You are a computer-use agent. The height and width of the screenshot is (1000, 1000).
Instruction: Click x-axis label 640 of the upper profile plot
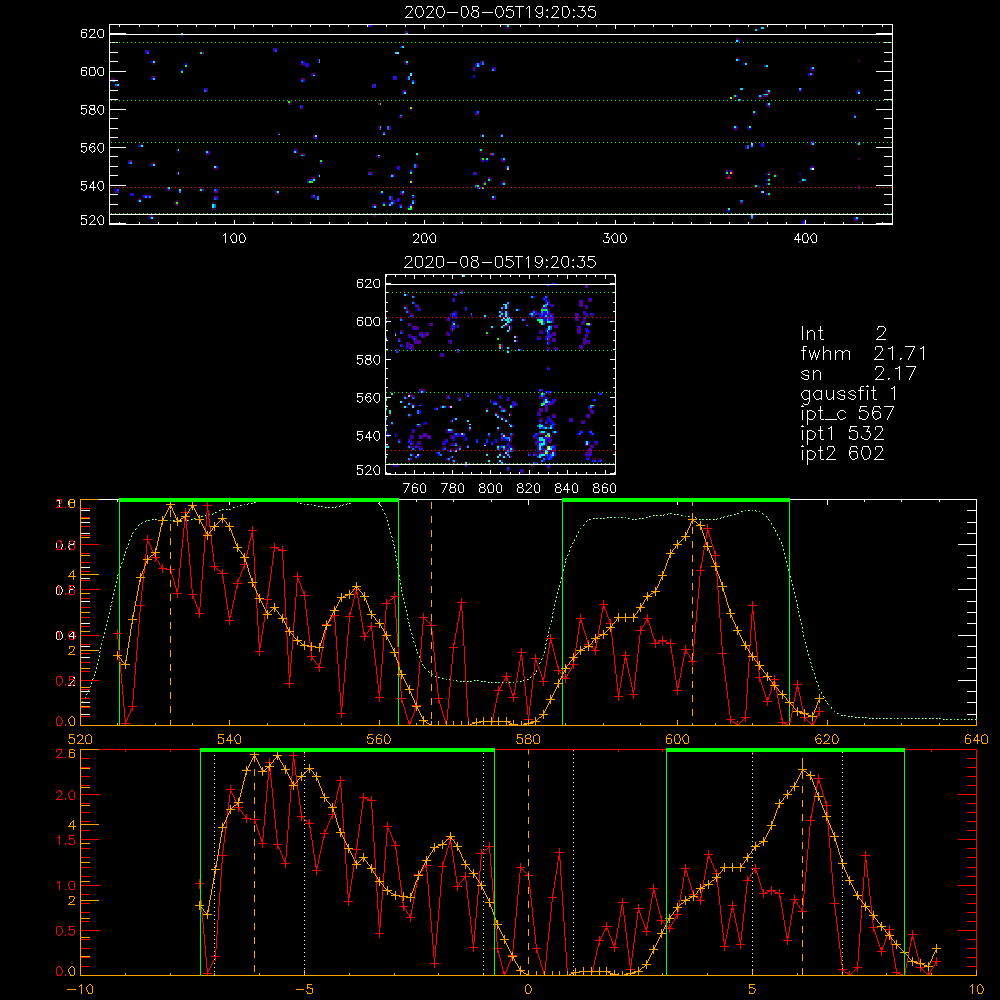click(976, 739)
